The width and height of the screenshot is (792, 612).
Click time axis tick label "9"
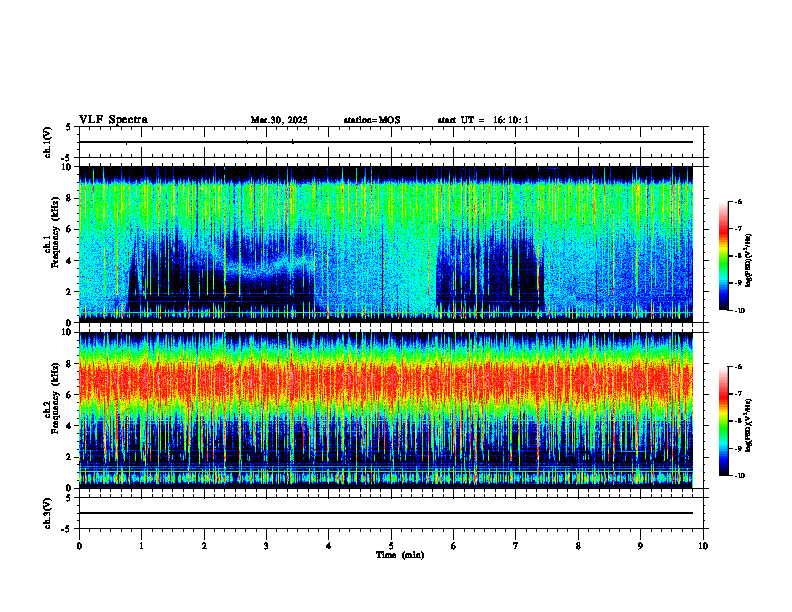[x=640, y=546]
